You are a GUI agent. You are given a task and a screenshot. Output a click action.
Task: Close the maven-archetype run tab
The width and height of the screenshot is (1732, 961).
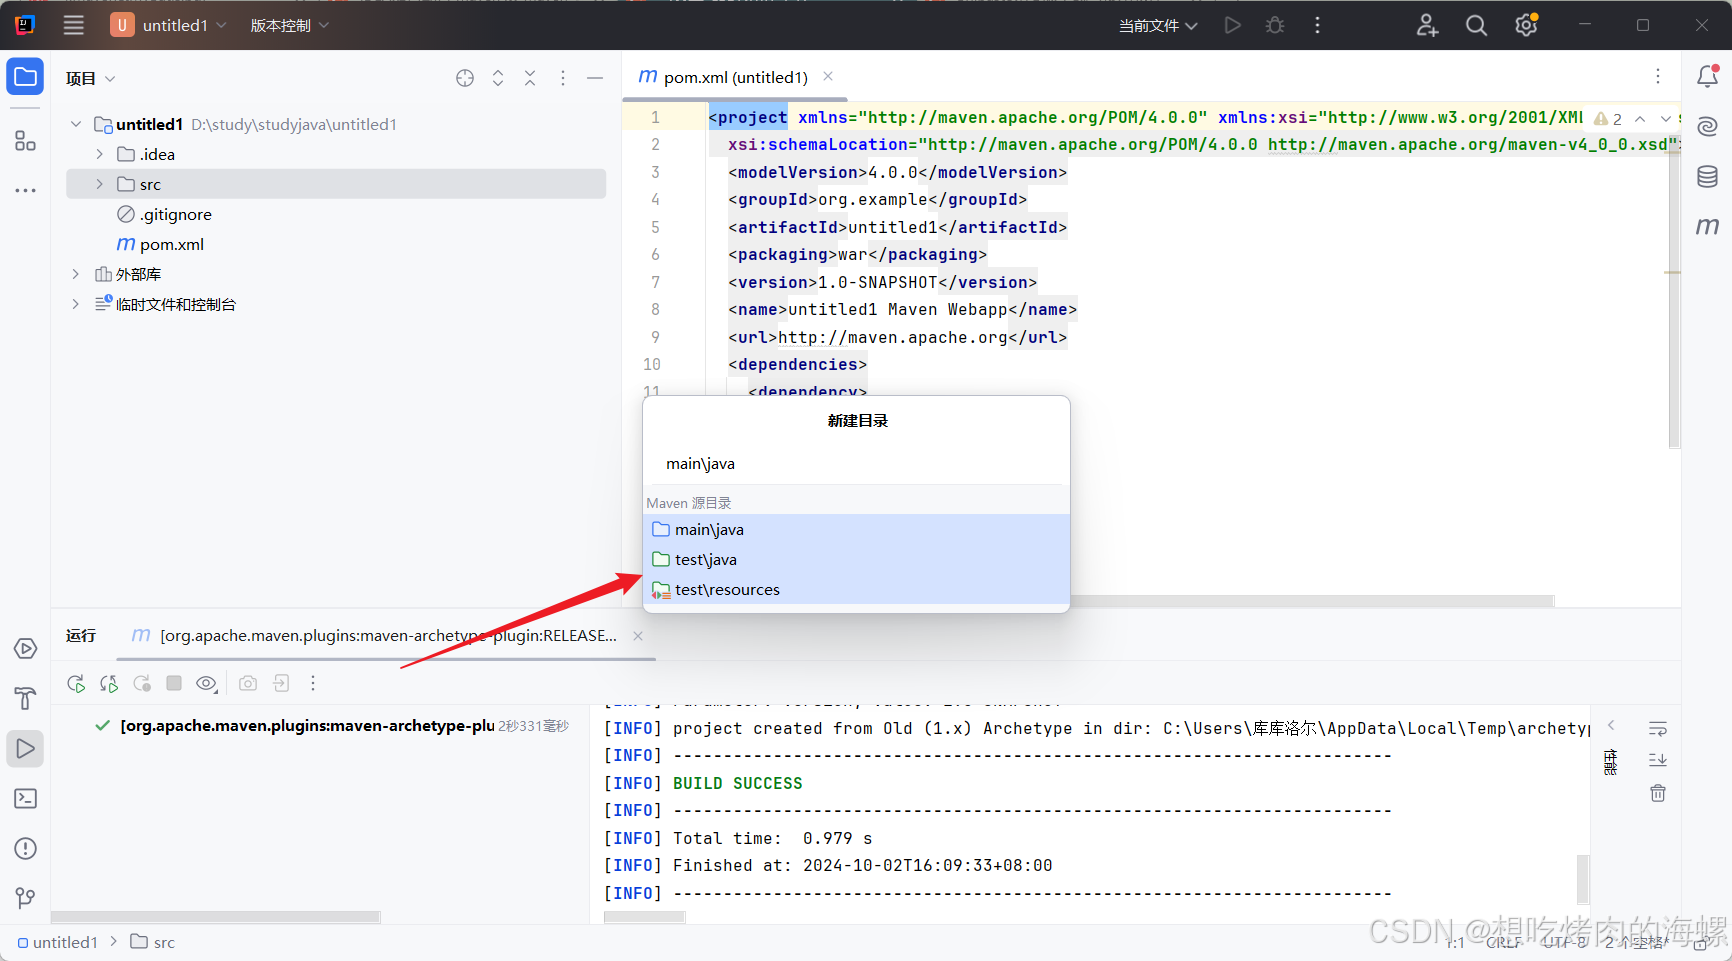point(638,636)
